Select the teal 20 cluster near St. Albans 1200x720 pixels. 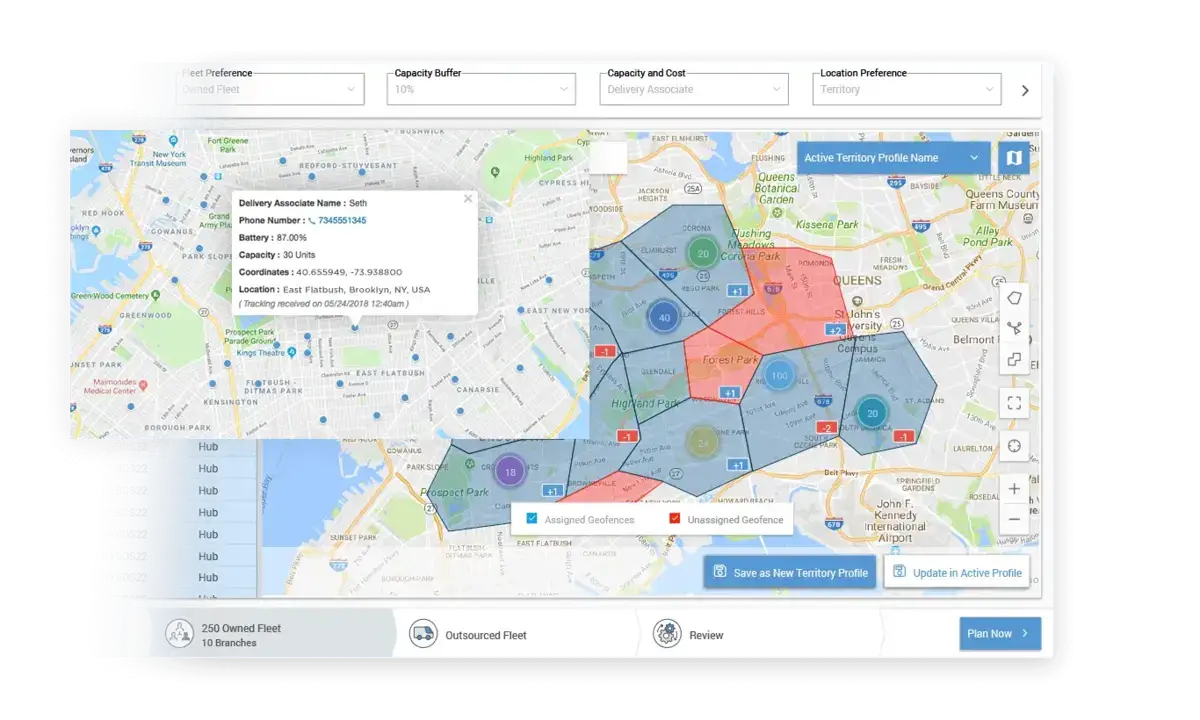(872, 413)
